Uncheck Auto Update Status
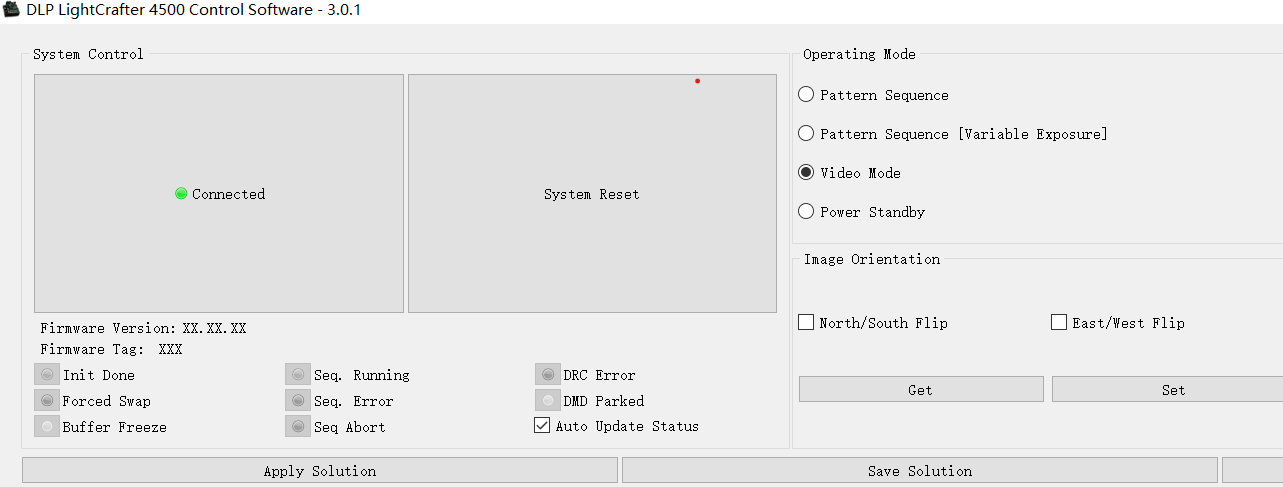The image size is (1283, 487). point(542,426)
